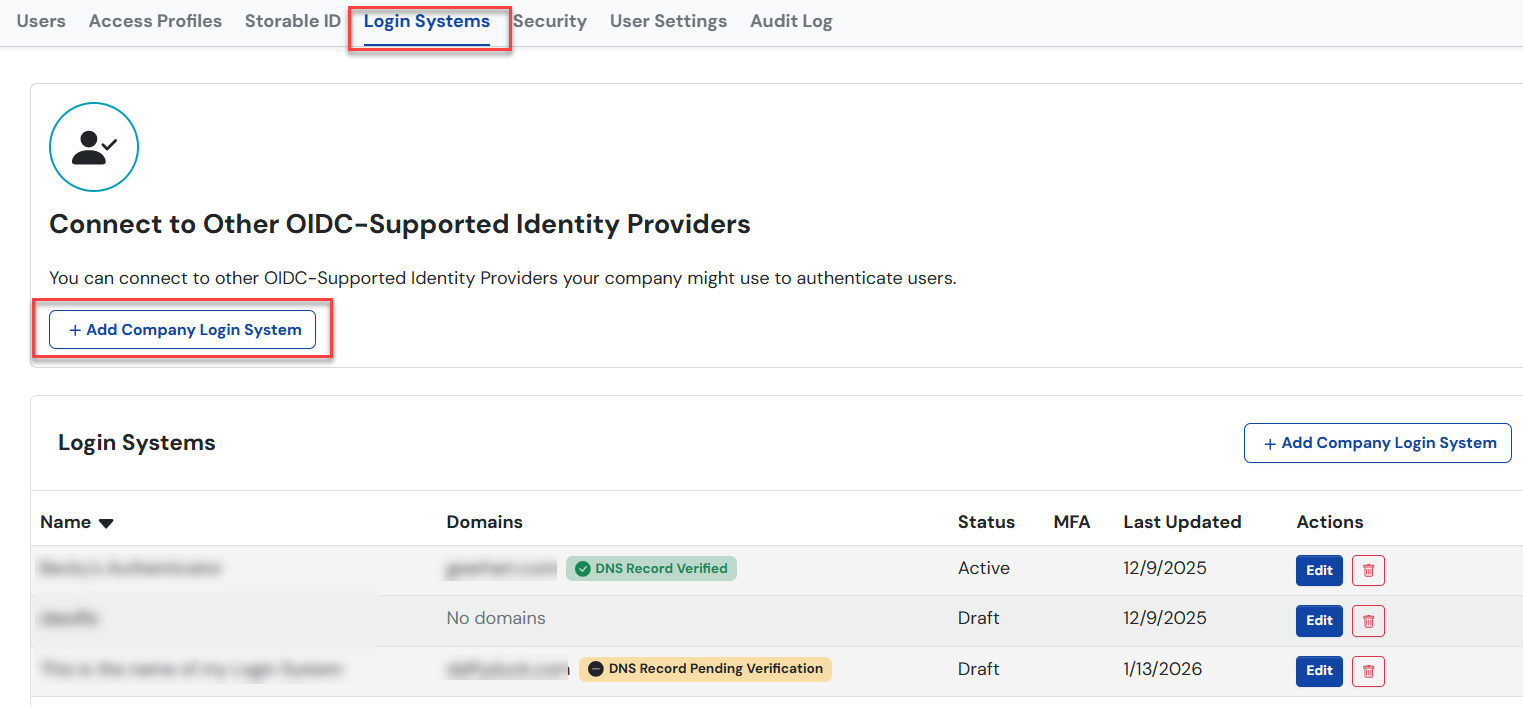The height and width of the screenshot is (707, 1523).
Task: Select the Login Systems tab
Action: point(427,21)
